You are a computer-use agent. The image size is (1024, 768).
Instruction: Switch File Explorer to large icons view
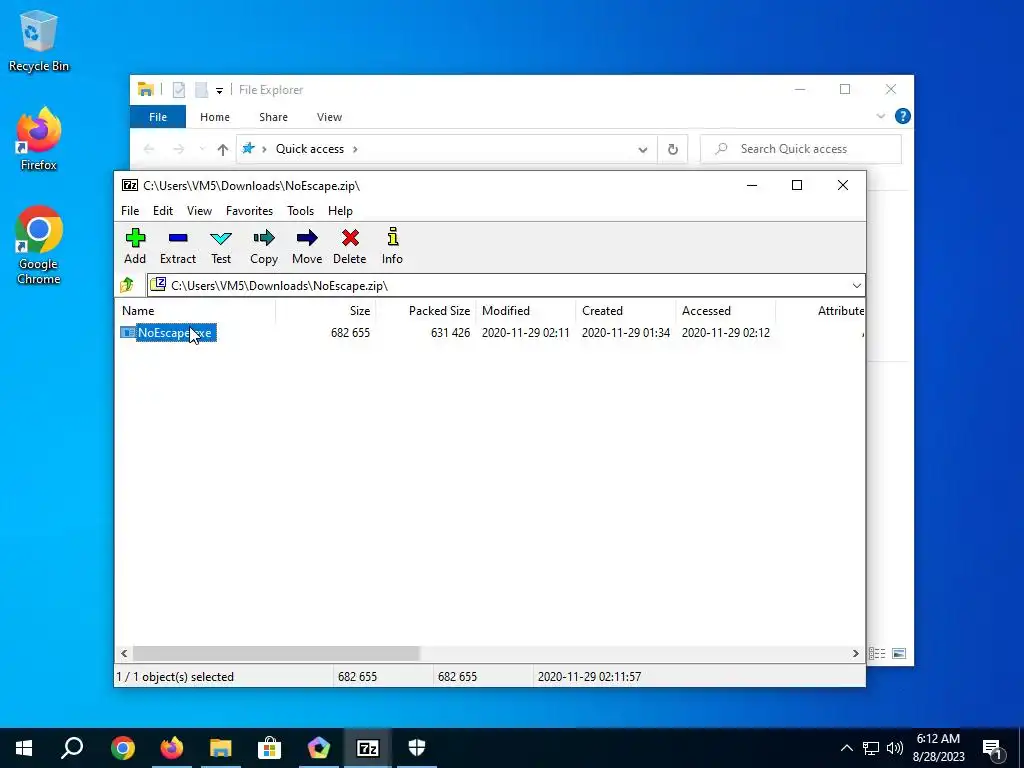(899, 653)
